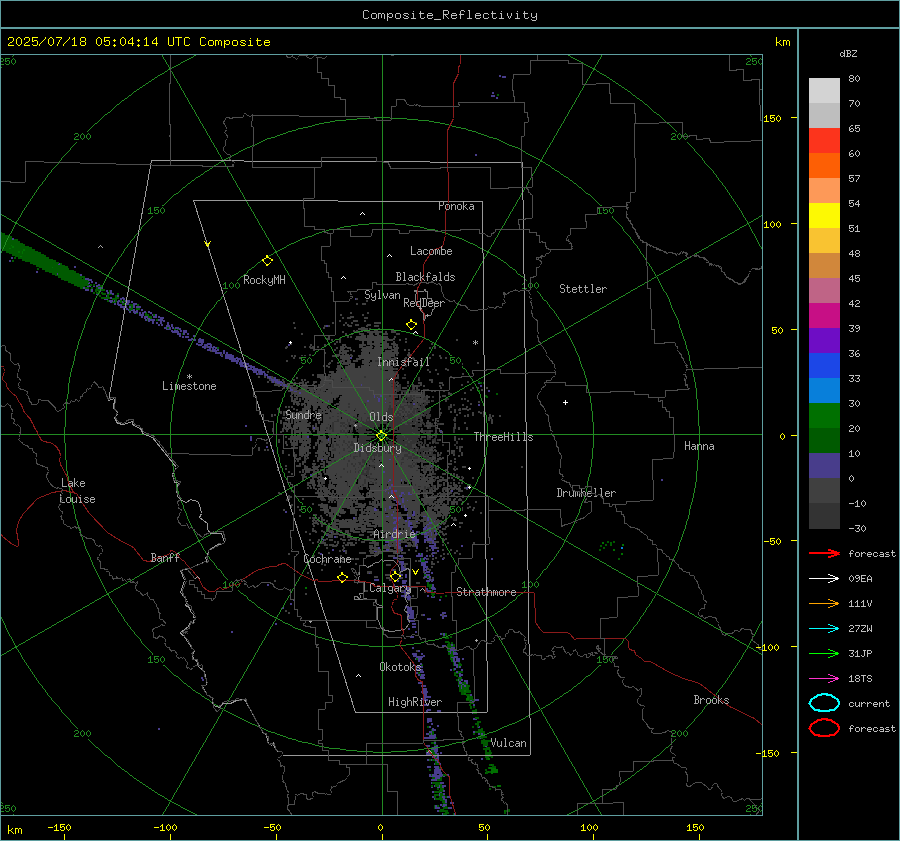Click the Ponoka label
900x841 pixels.
click(x=456, y=206)
